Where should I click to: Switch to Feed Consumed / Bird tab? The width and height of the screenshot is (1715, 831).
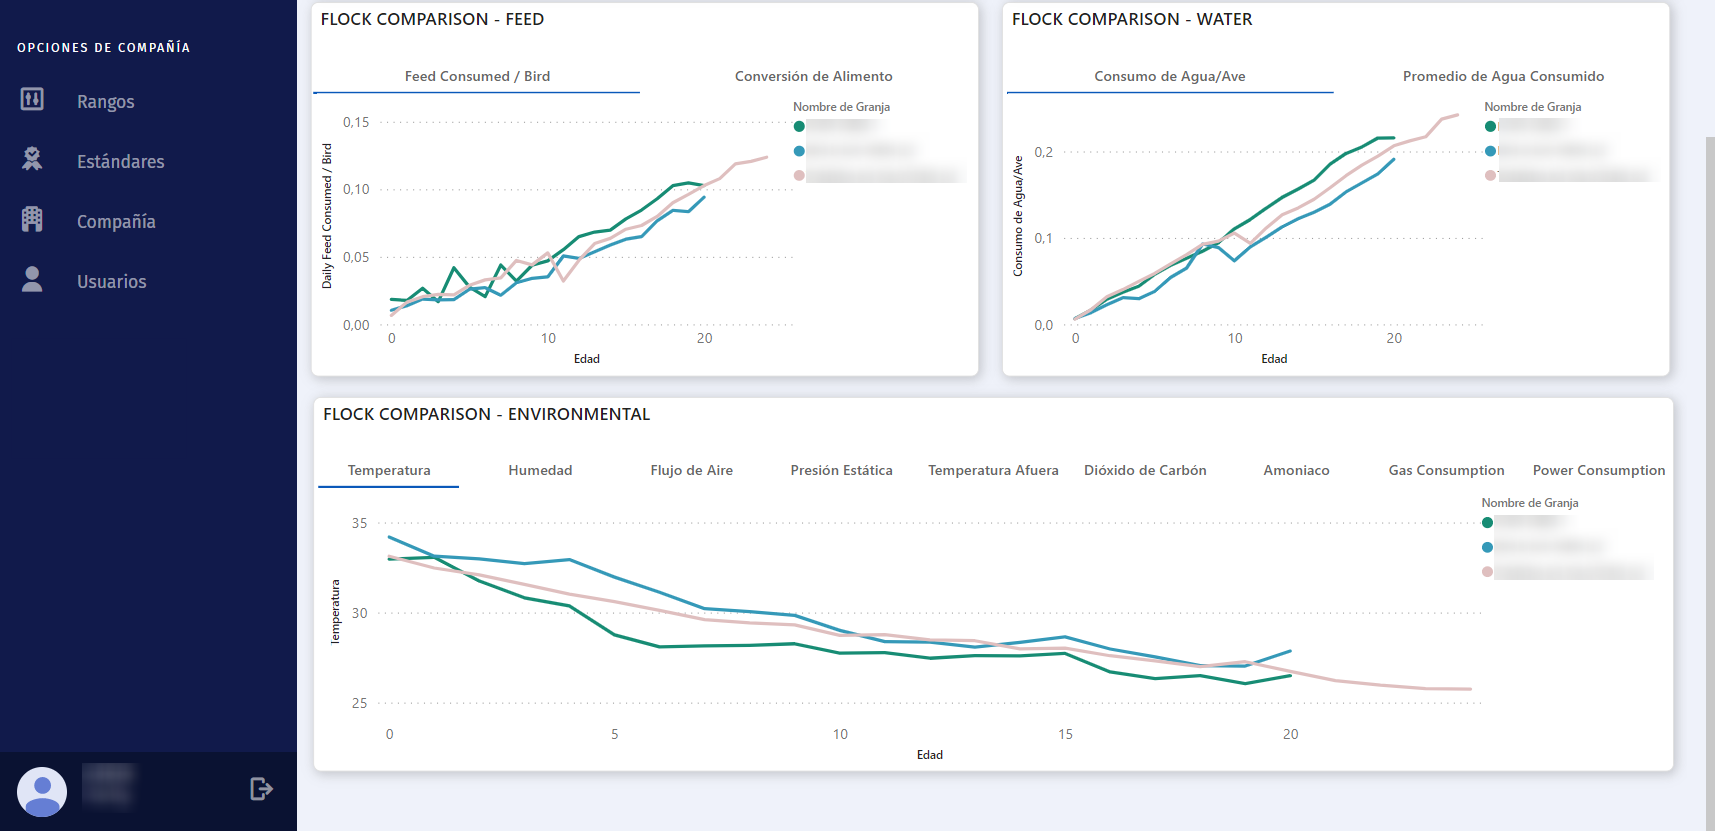tap(477, 77)
